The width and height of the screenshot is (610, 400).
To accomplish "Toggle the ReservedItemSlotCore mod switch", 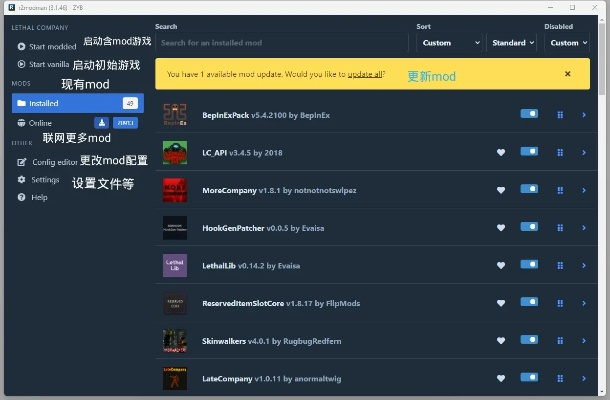I will tap(529, 302).
